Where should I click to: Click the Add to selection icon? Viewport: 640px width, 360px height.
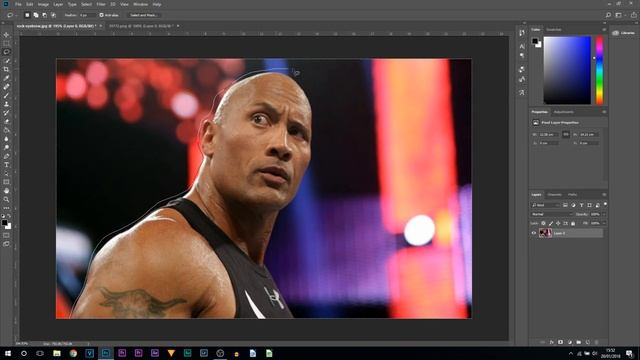[x=36, y=15]
